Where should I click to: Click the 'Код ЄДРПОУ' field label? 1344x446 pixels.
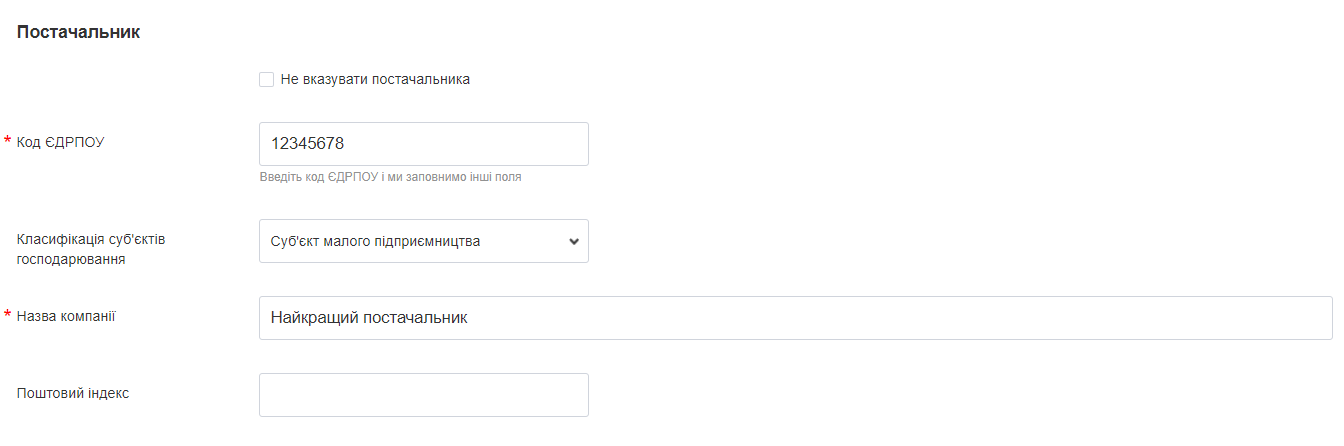[x=61, y=143]
